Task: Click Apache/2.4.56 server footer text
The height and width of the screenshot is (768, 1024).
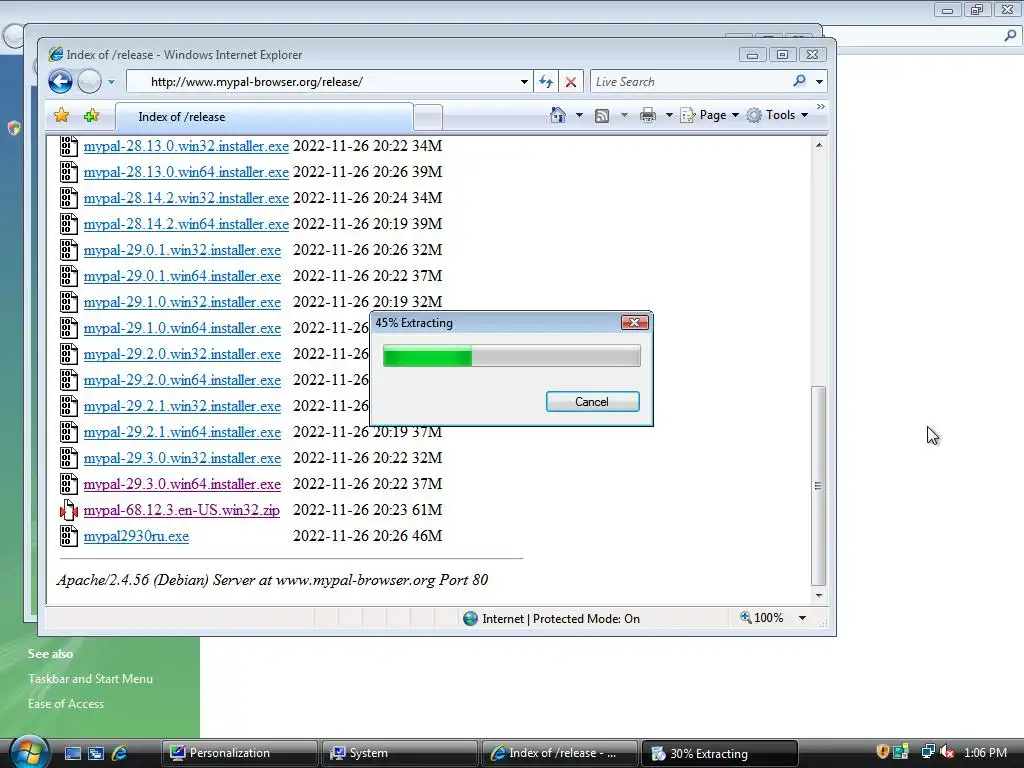Action: (272, 580)
